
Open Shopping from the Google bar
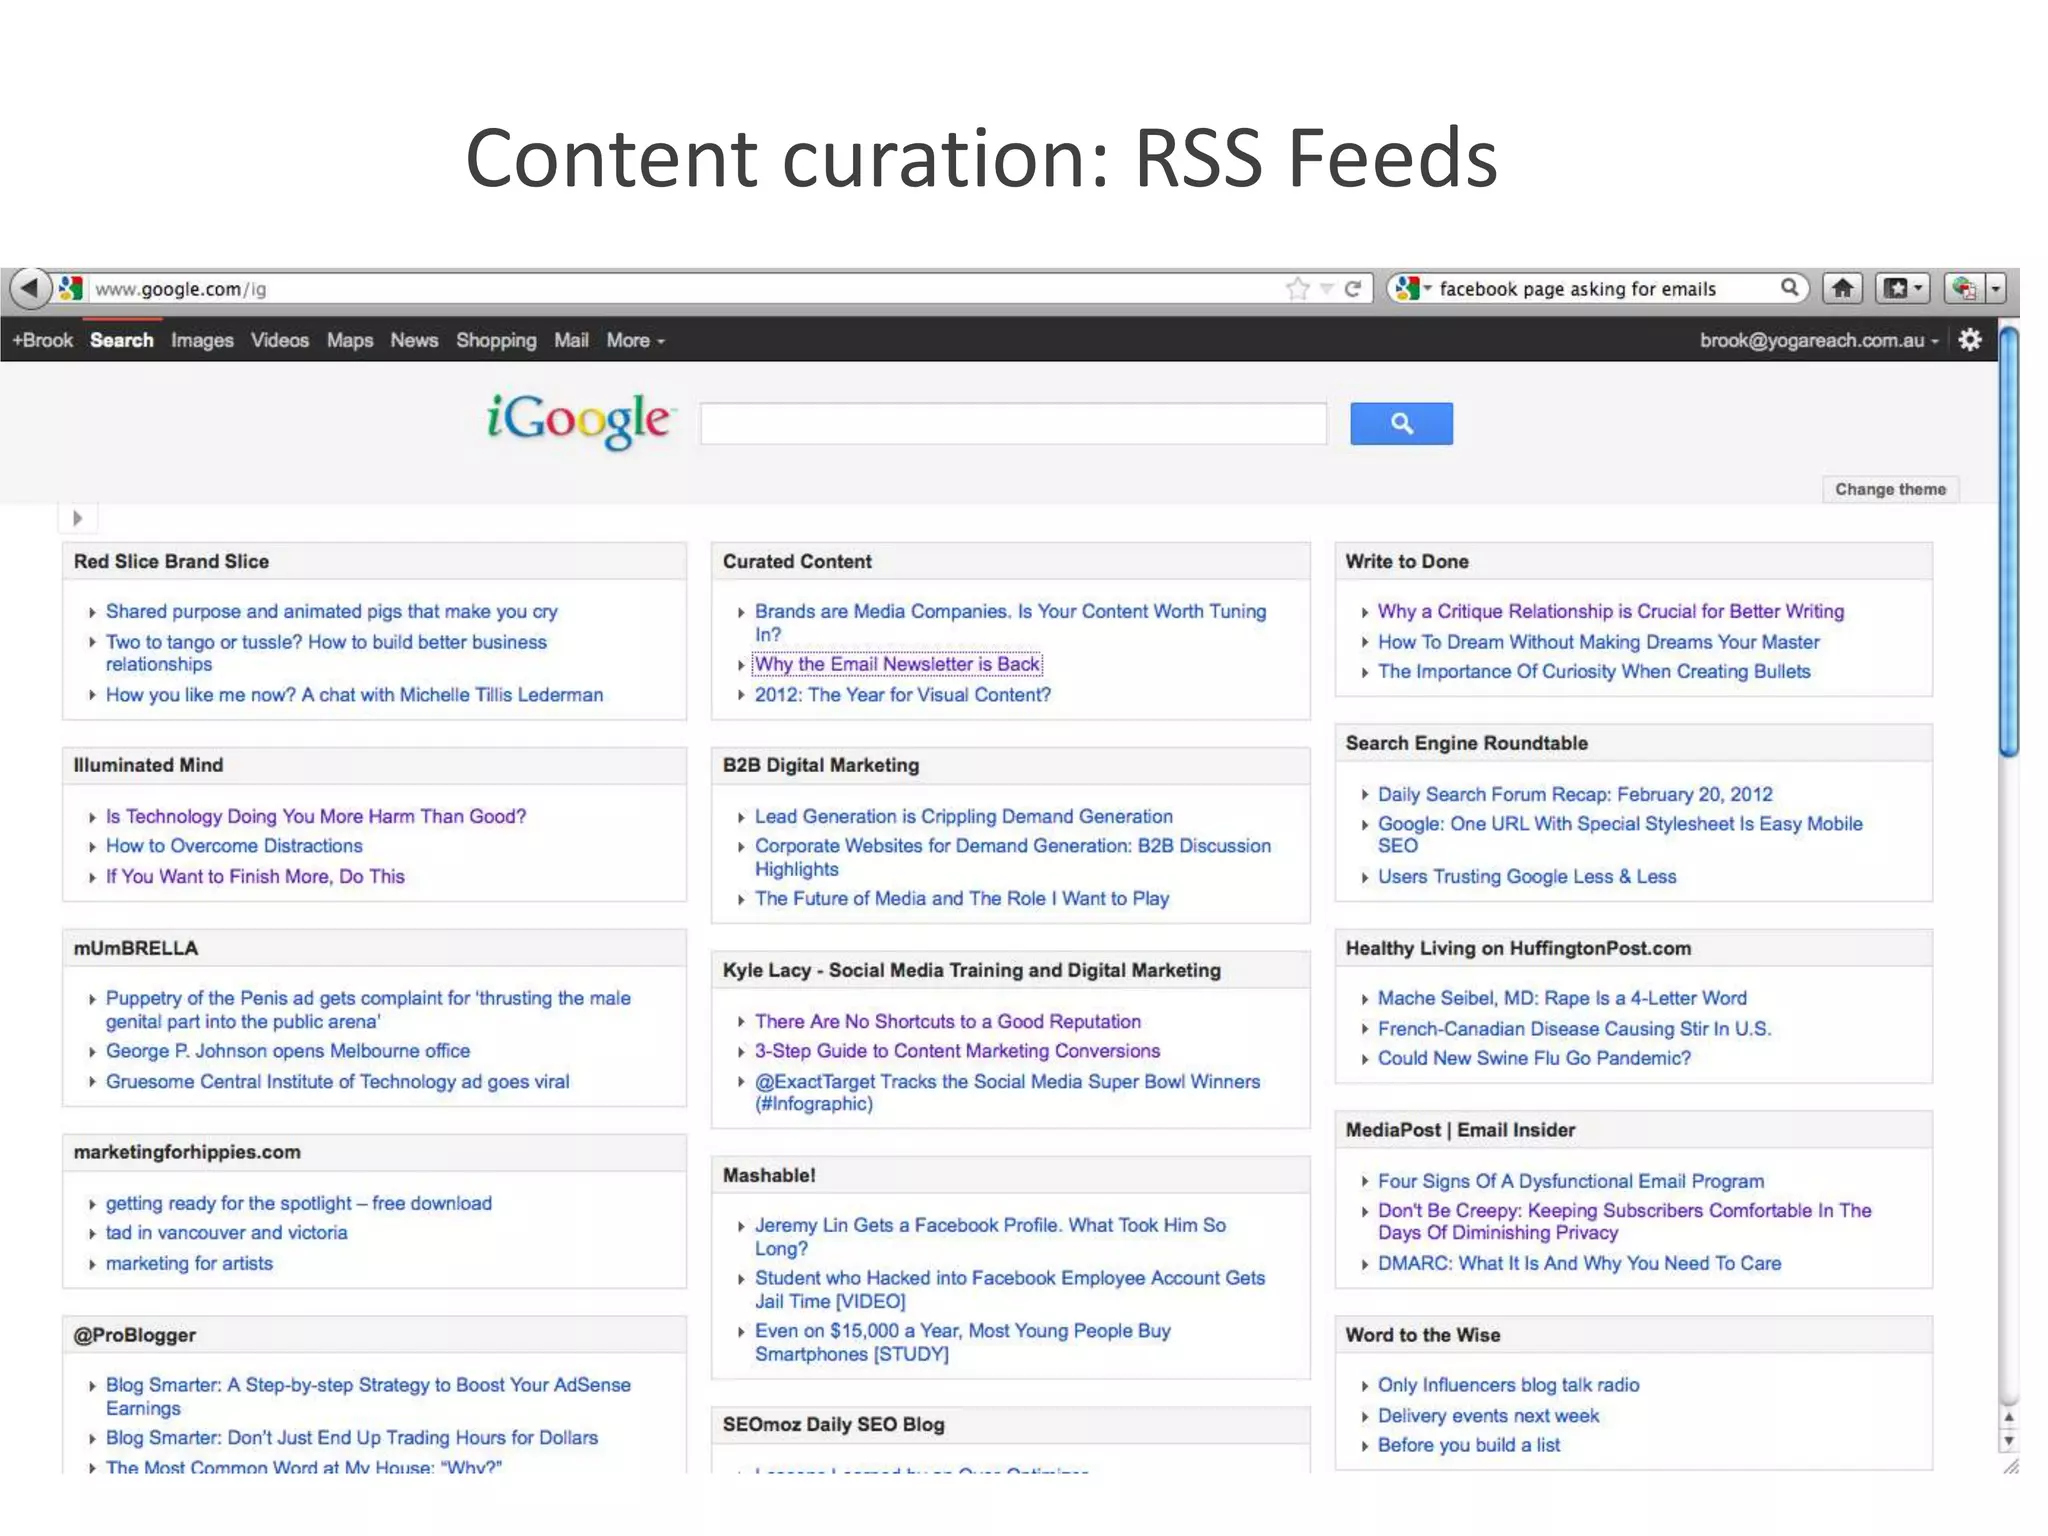click(x=496, y=340)
